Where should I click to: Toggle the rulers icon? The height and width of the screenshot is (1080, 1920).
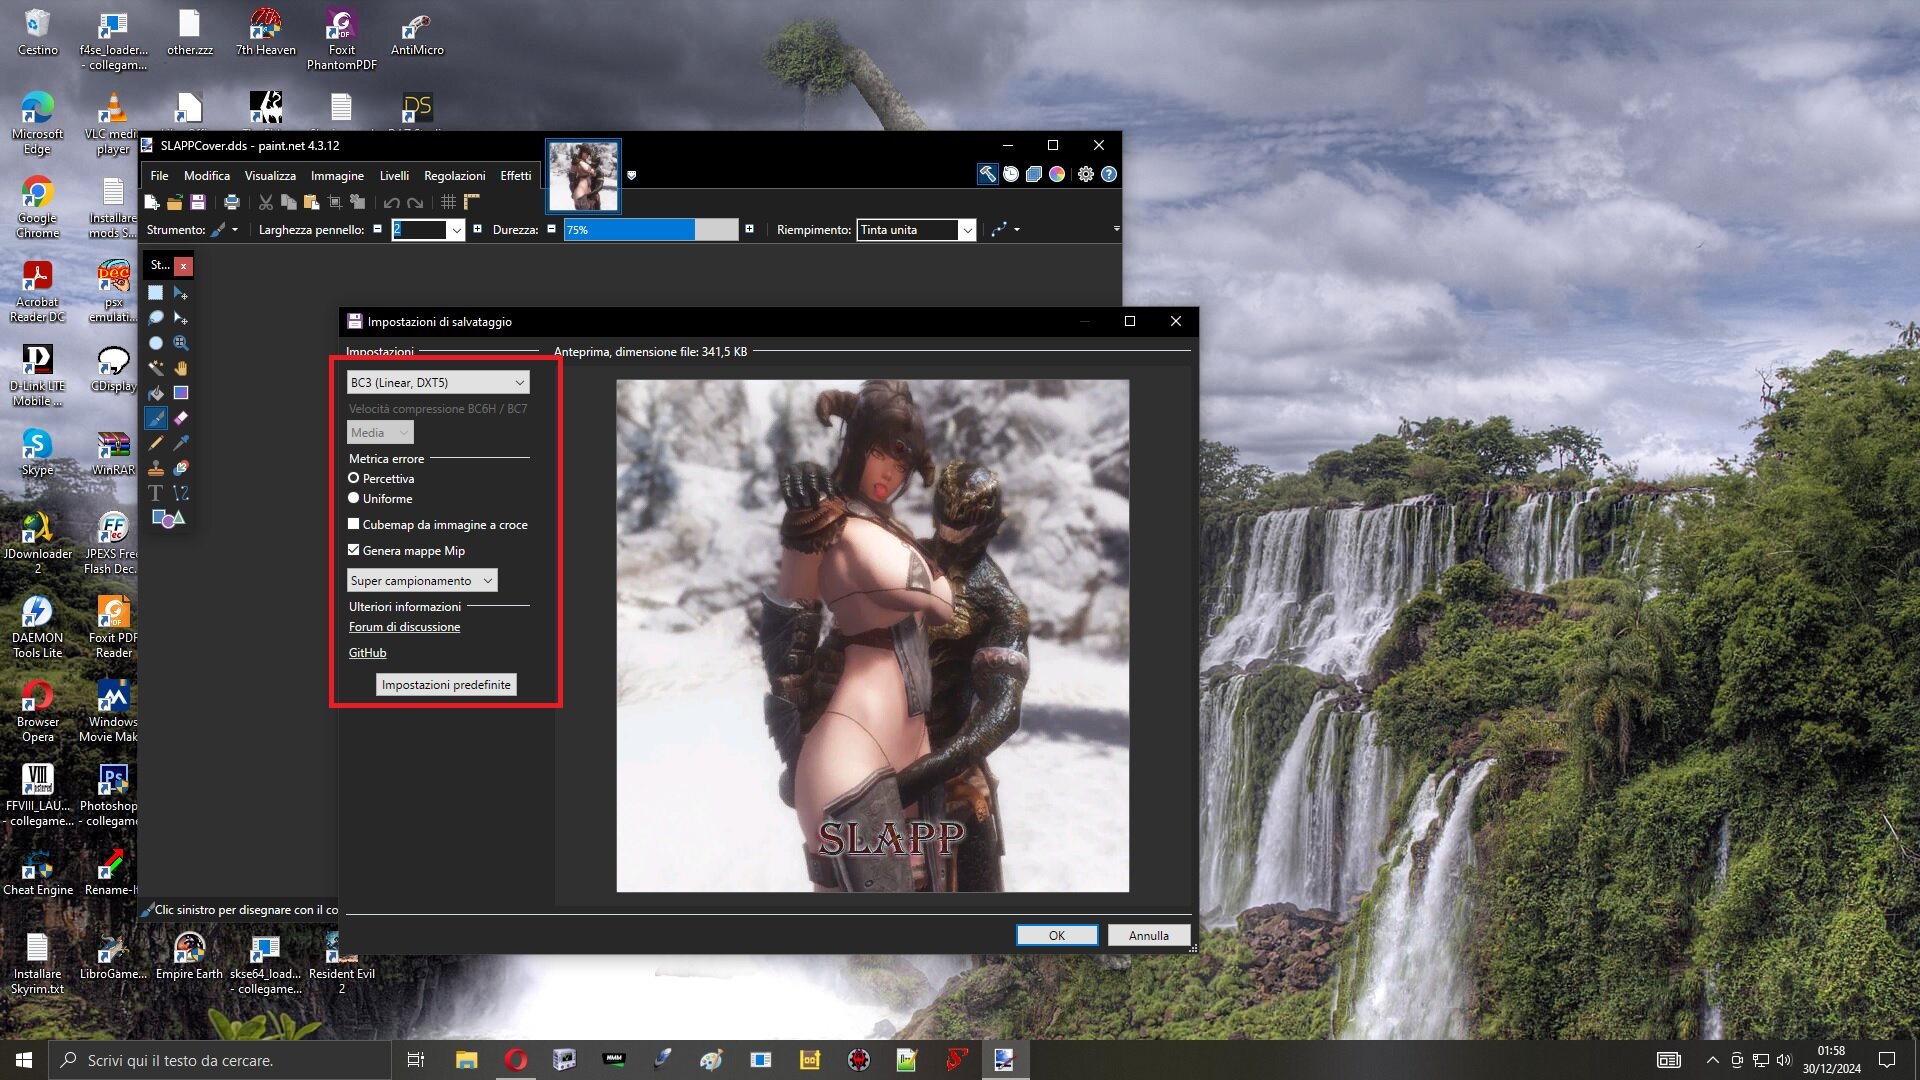click(471, 202)
